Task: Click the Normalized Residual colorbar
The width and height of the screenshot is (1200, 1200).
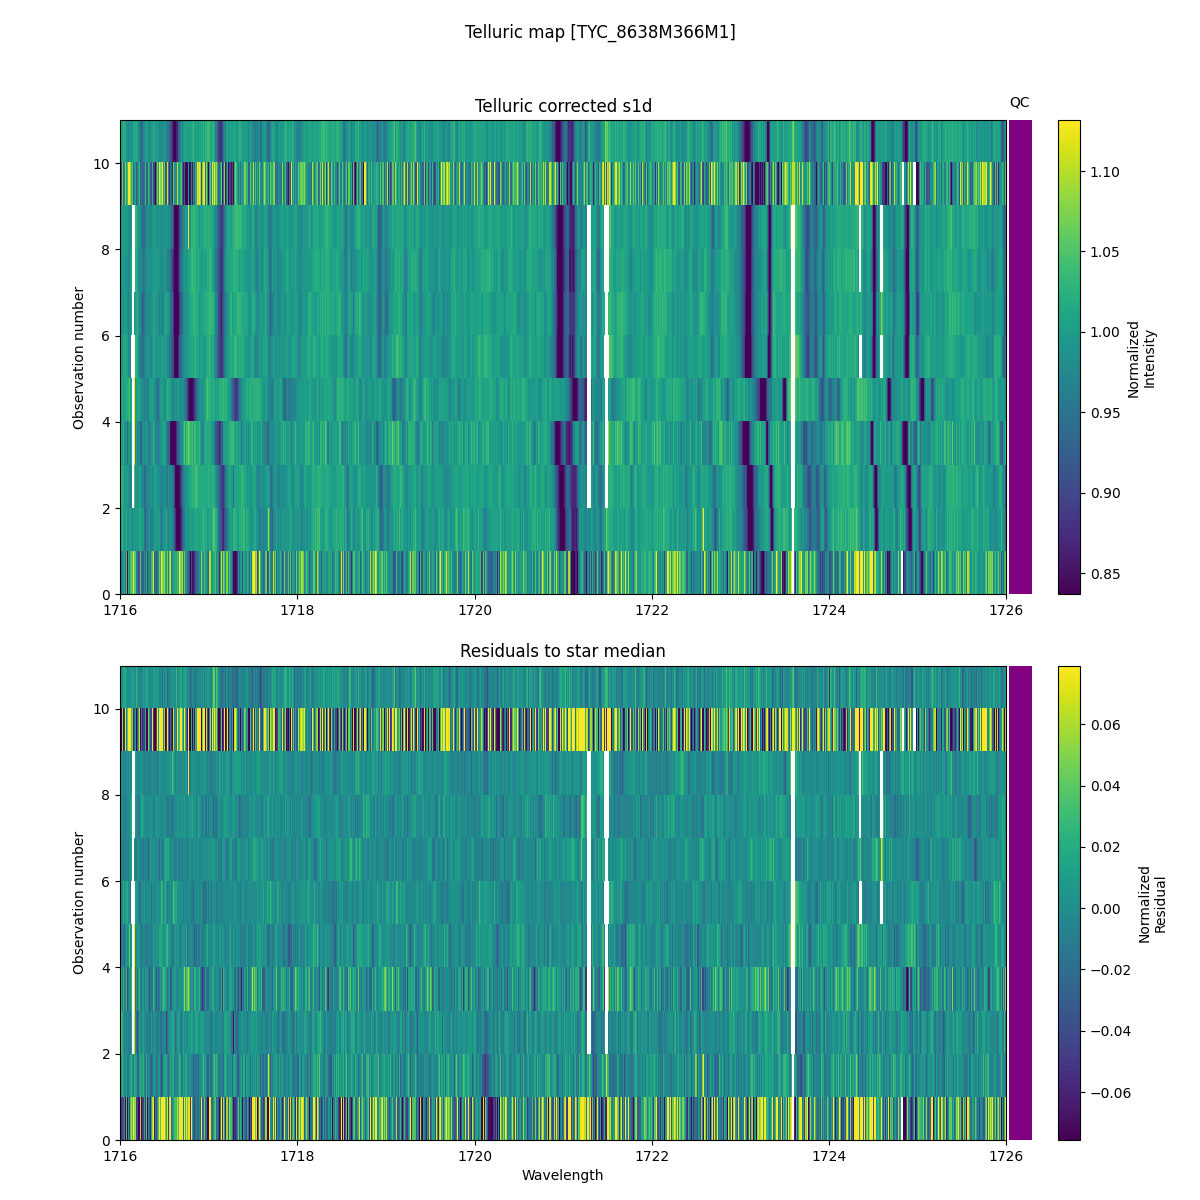Action: coord(1069,903)
